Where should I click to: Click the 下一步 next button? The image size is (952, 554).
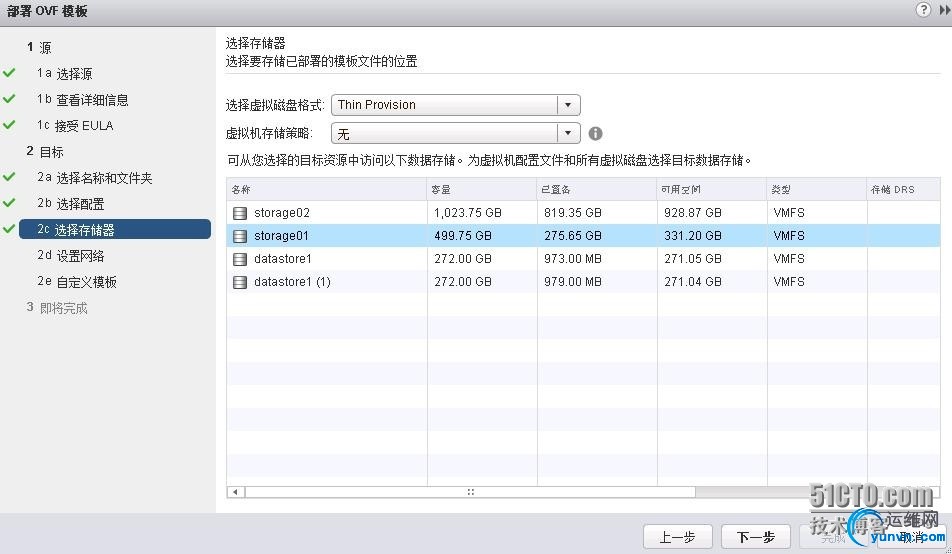click(x=756, y=537)
